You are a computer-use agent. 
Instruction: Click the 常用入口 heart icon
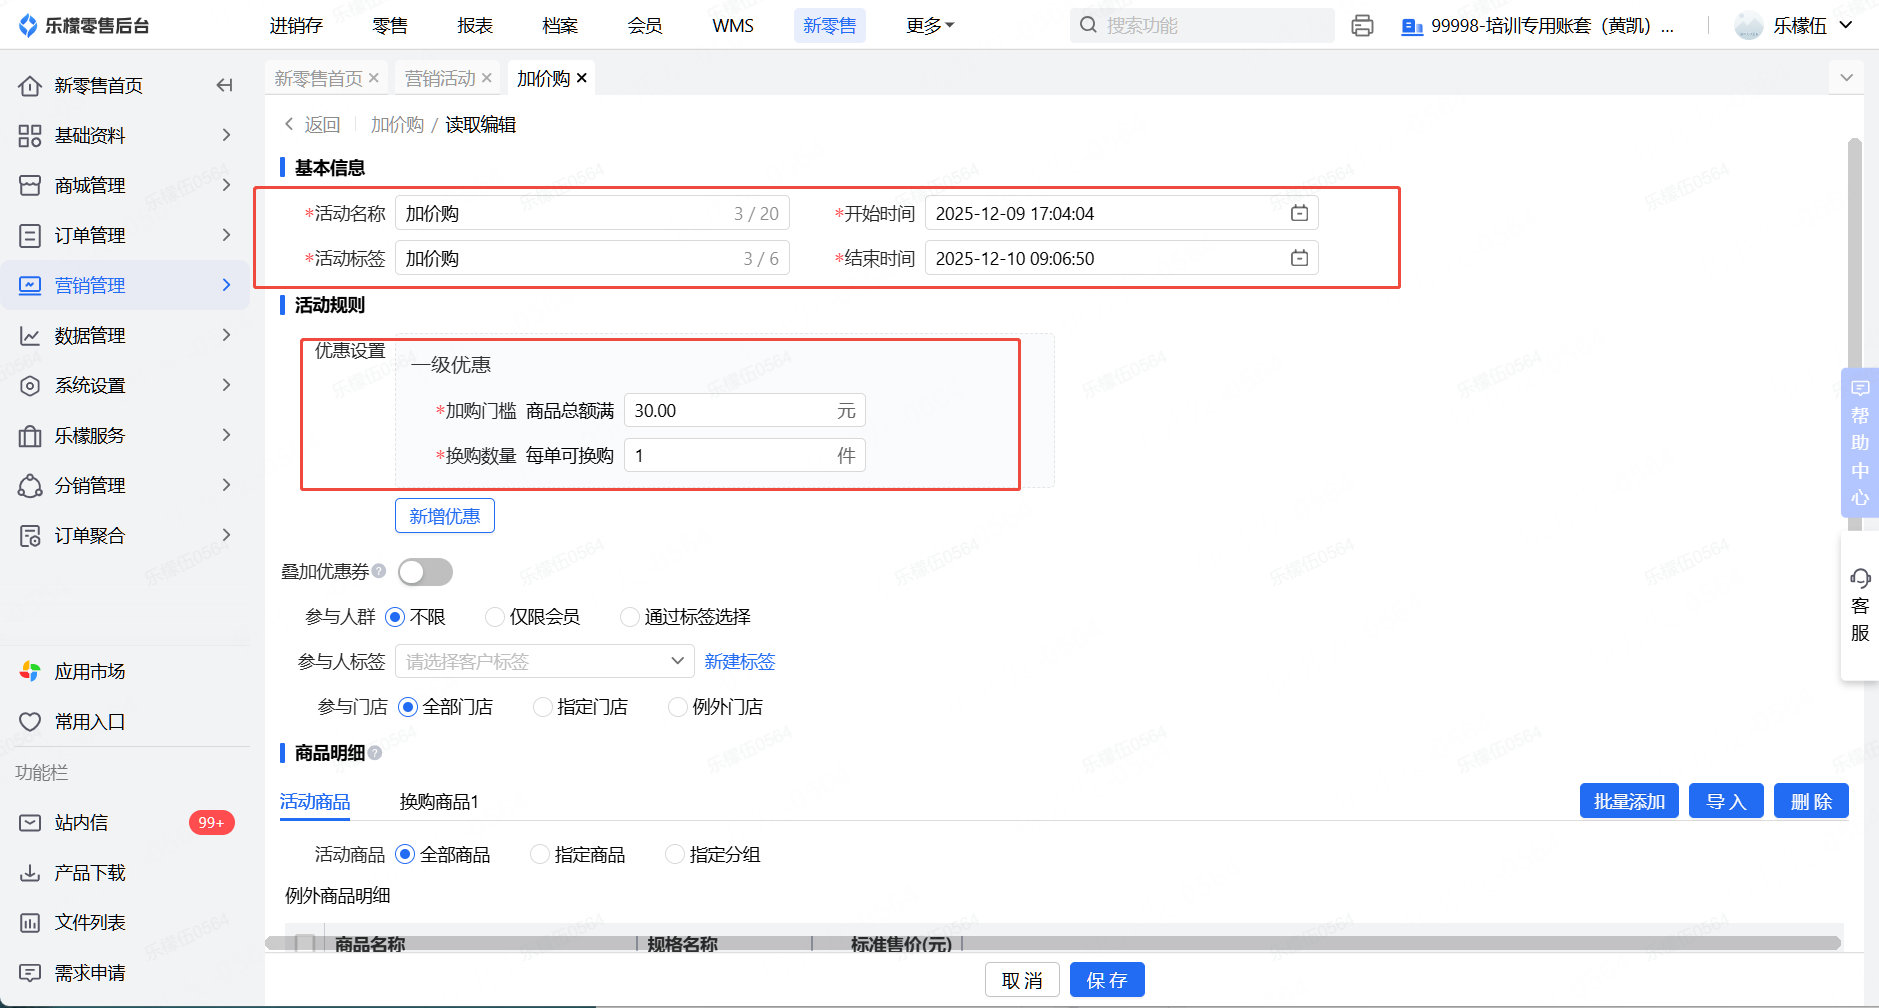30,722
